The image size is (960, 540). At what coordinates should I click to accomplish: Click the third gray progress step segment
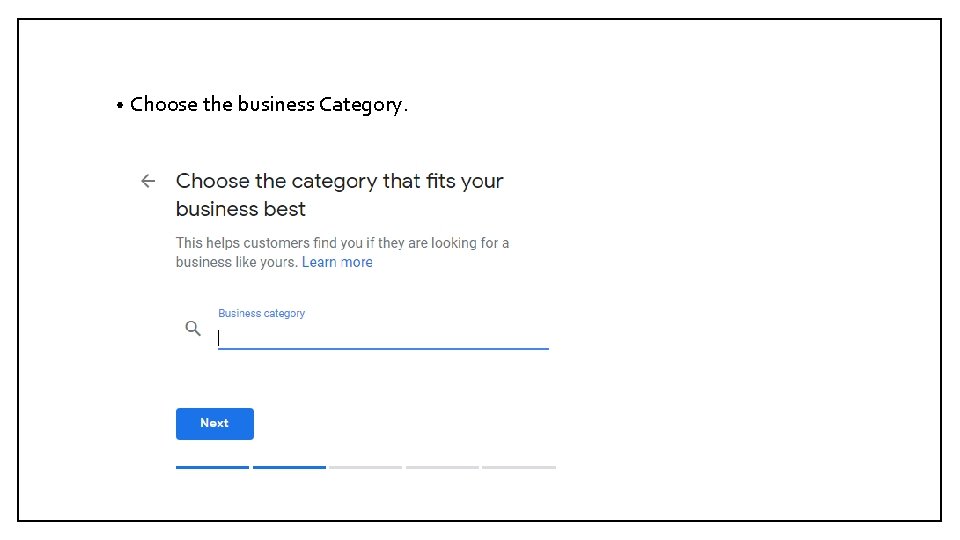(365, 467)
